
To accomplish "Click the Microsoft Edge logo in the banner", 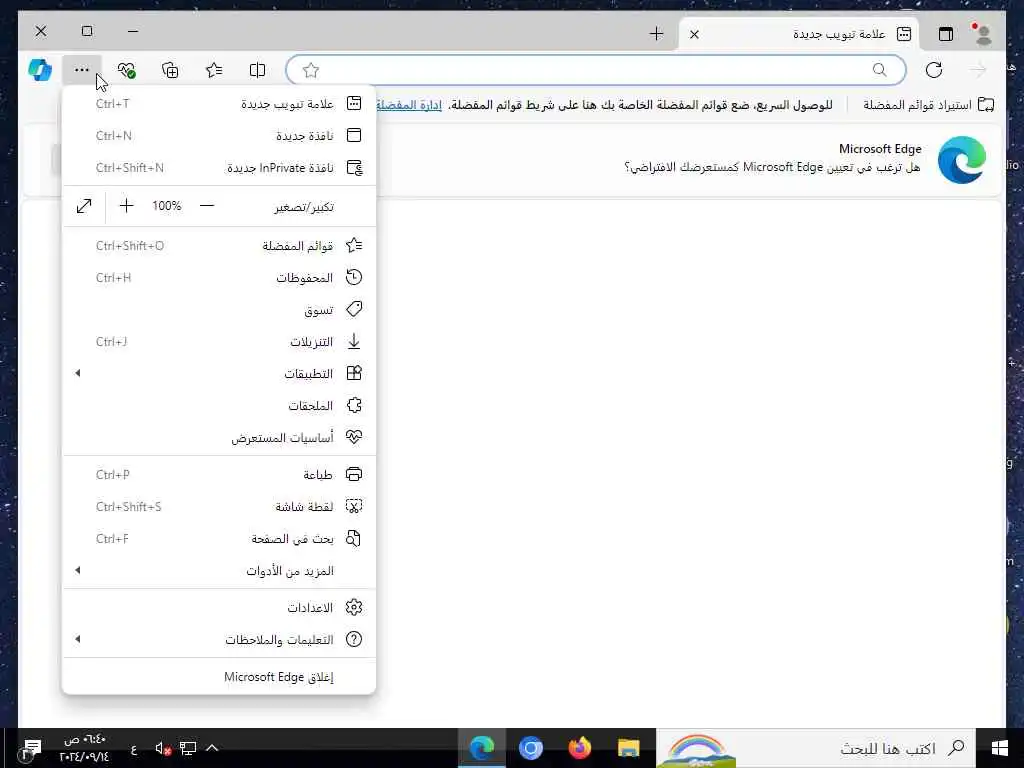I will (x=961, y=159).
